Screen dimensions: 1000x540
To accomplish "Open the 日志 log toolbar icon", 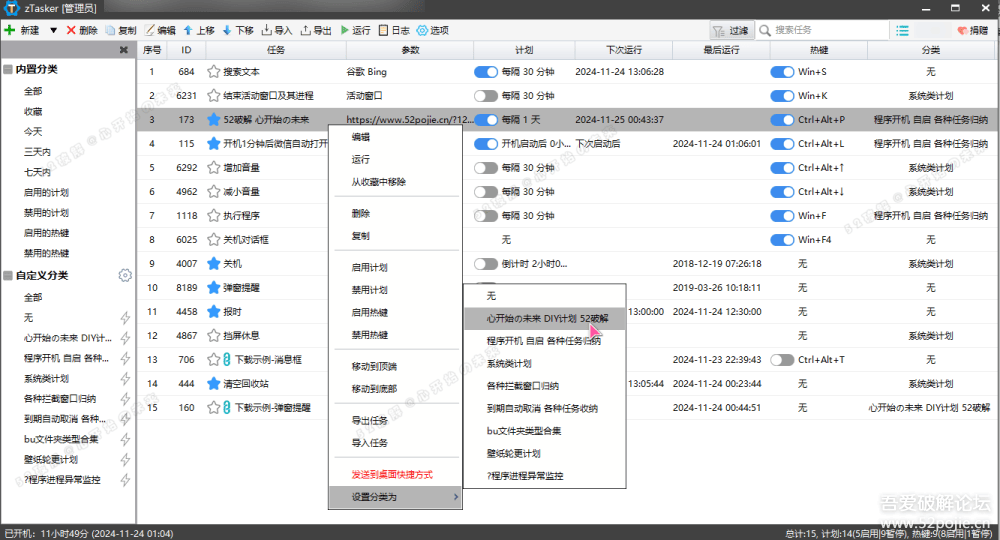I will point(383,30).
